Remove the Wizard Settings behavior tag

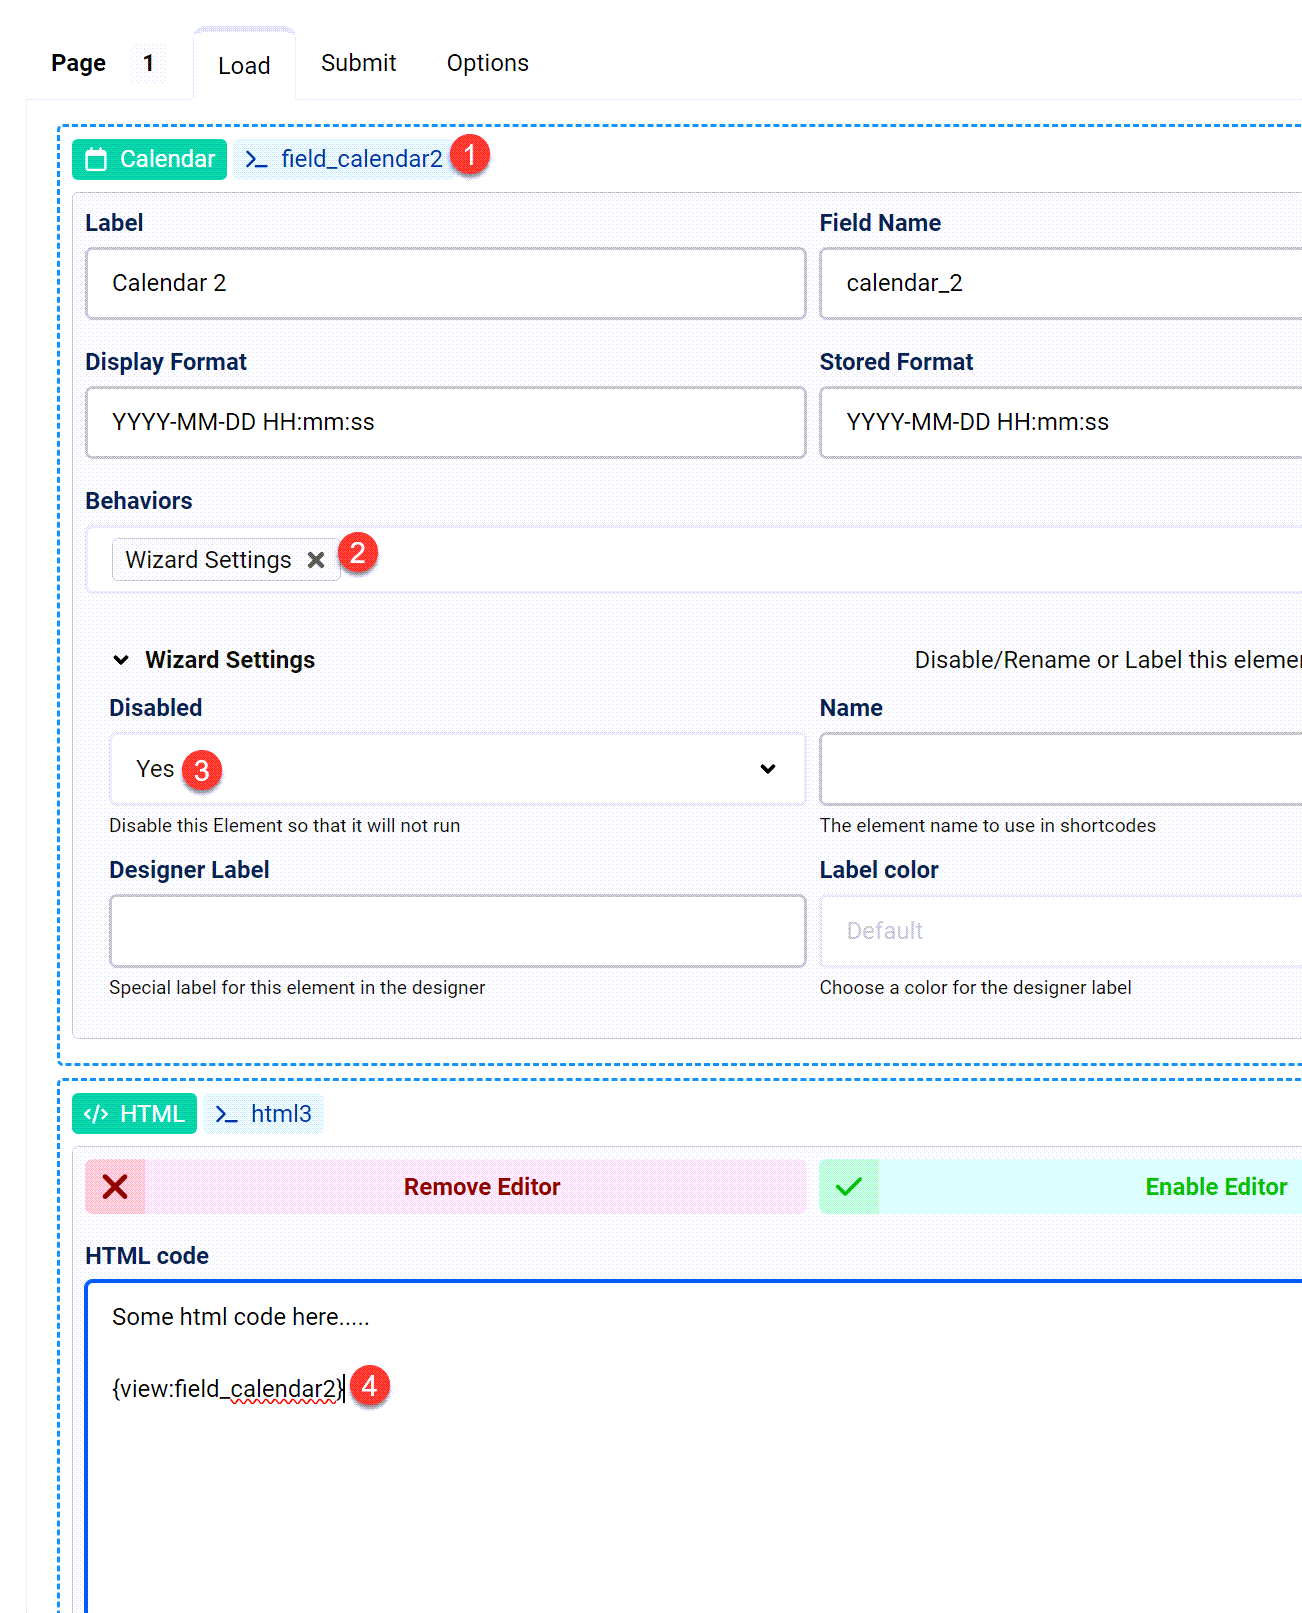coord(316,560)
